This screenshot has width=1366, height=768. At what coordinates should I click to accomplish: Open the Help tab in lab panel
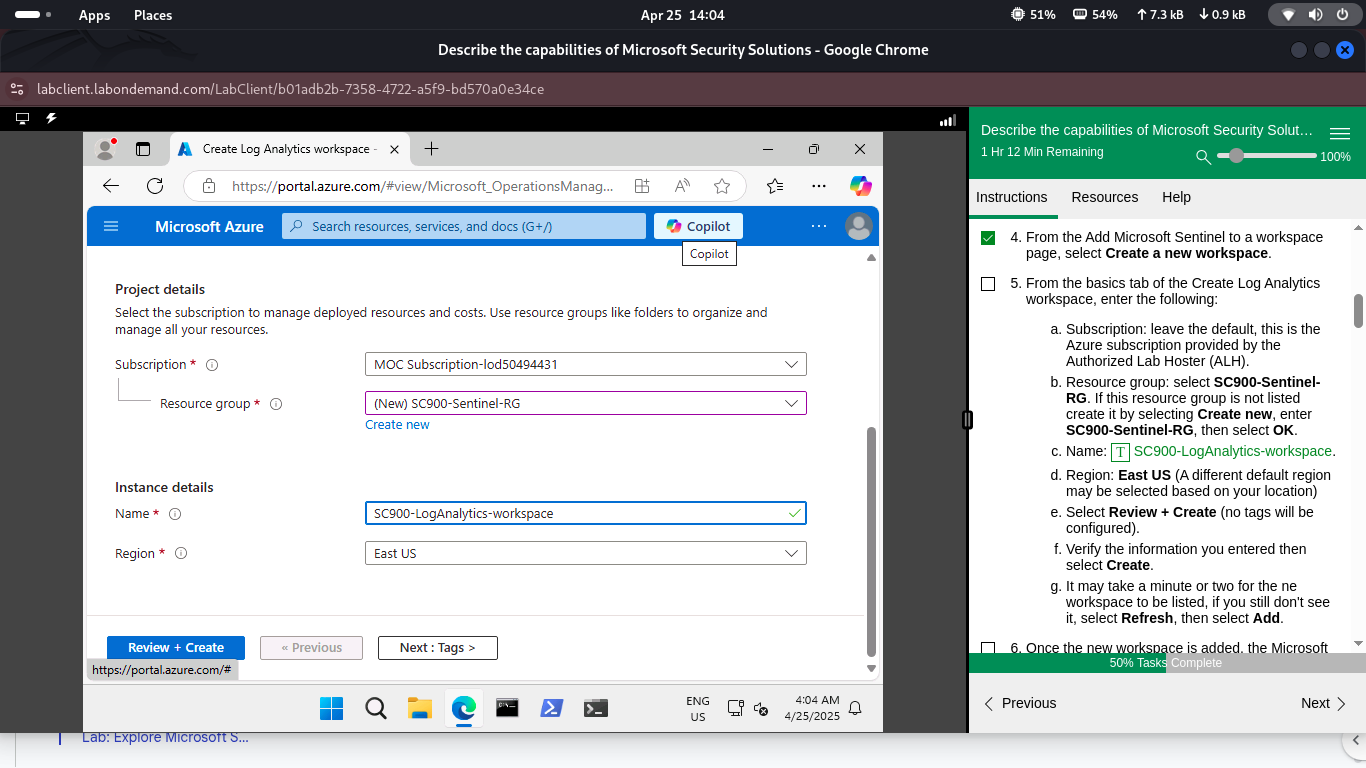(1176, 197)
